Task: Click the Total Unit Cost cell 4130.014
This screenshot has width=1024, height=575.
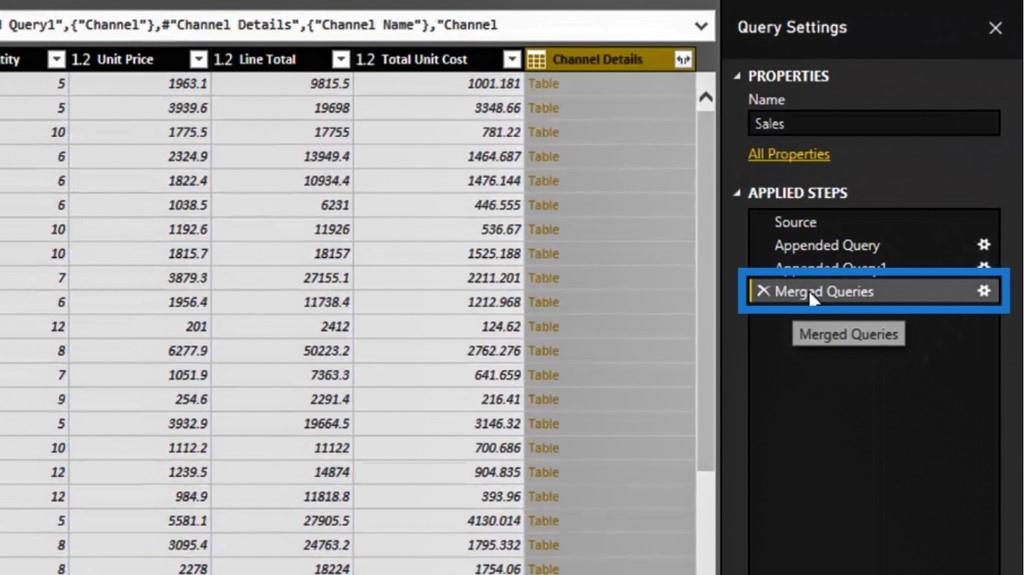Action: 439,521
